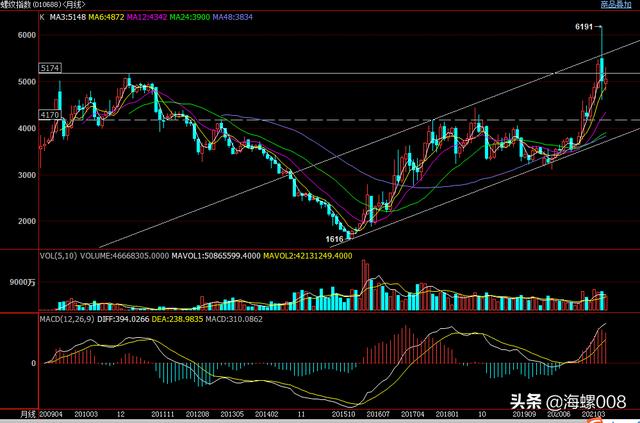The image size is (640, 423).
Task: Click the 5174 price level marker
Action: 50,67
